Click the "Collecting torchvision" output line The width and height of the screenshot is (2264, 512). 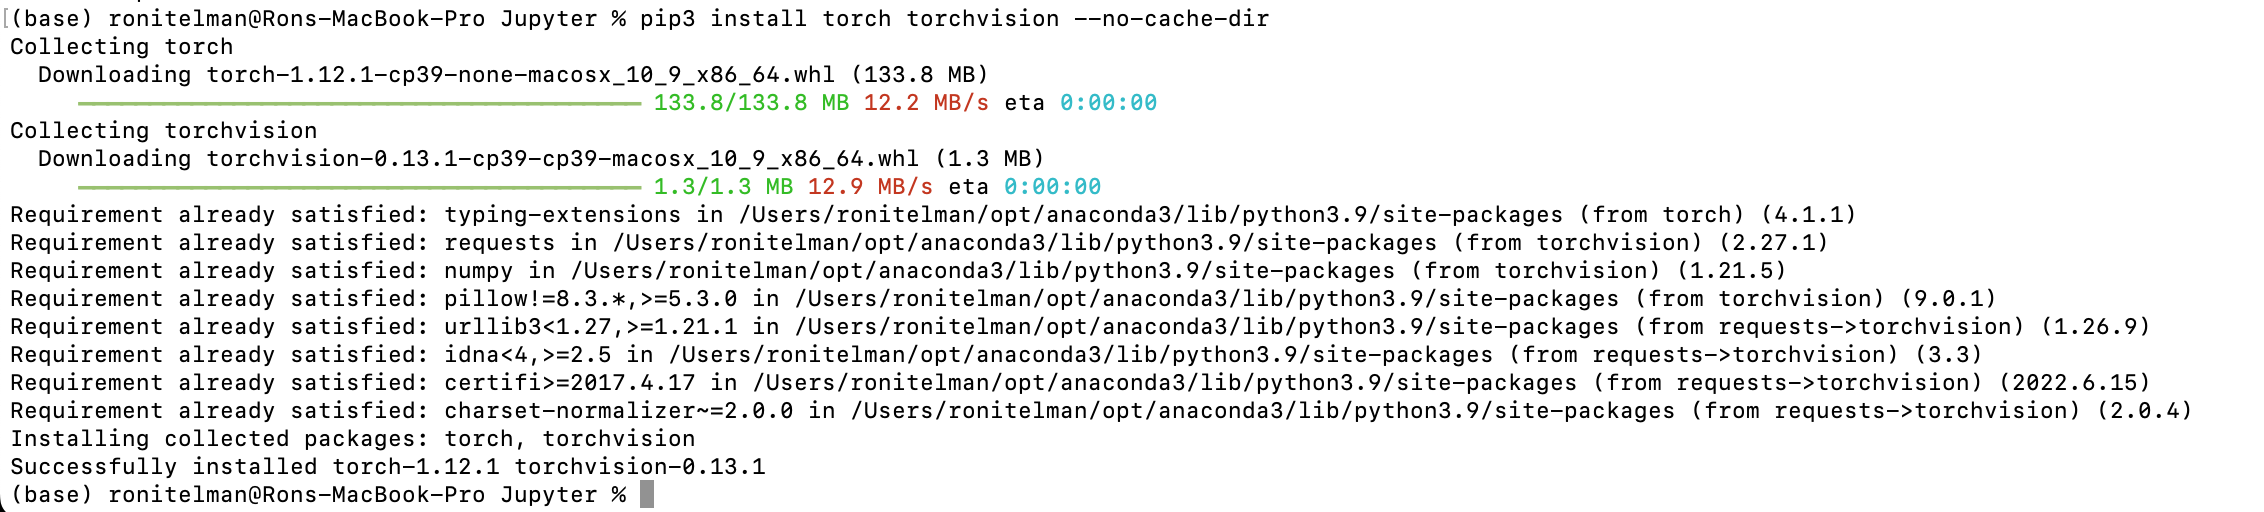click(x=163, y=131)
